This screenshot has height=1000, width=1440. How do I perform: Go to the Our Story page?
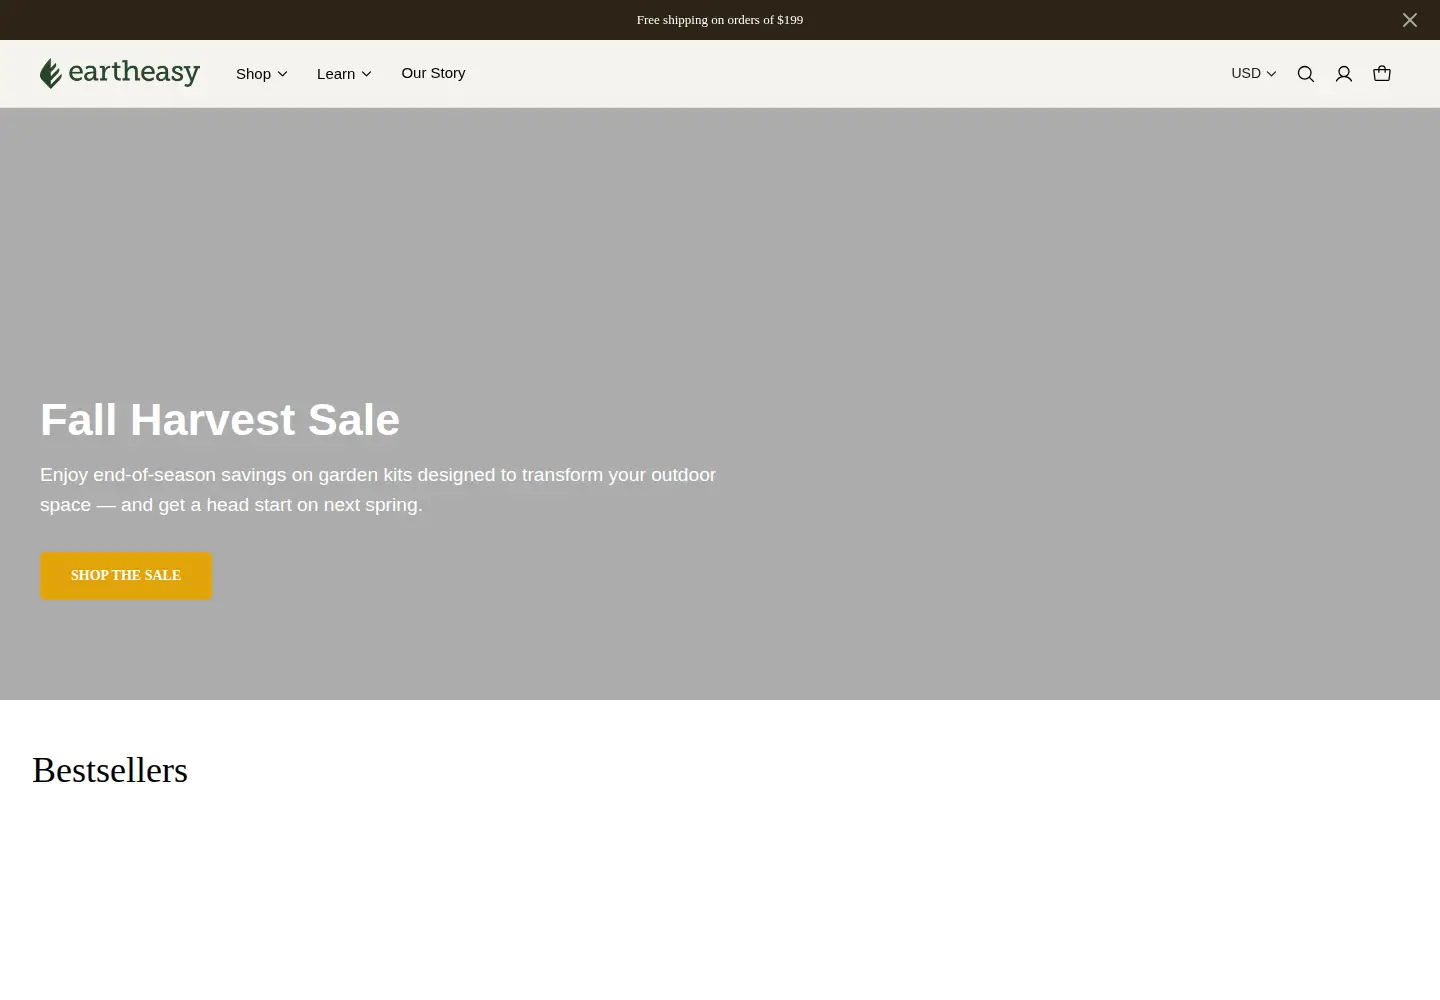pyautogui.click(x=433, y=73)
